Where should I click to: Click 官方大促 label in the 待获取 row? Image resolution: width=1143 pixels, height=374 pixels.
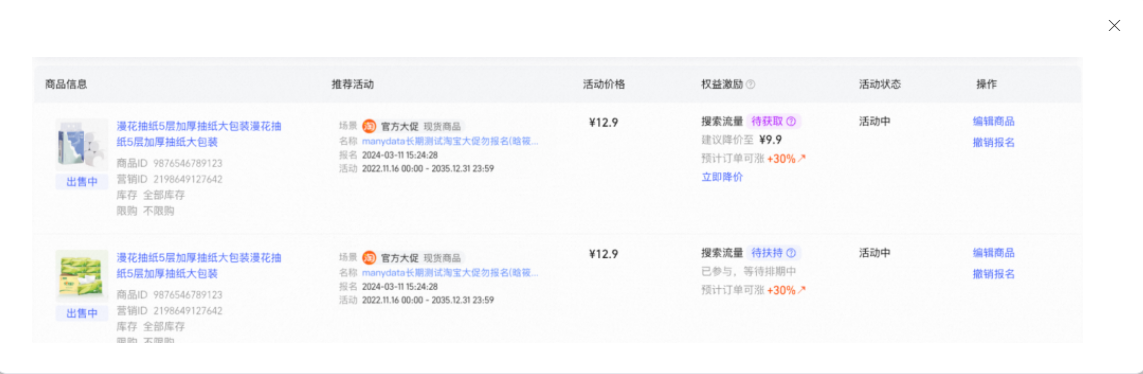(399, 126)
